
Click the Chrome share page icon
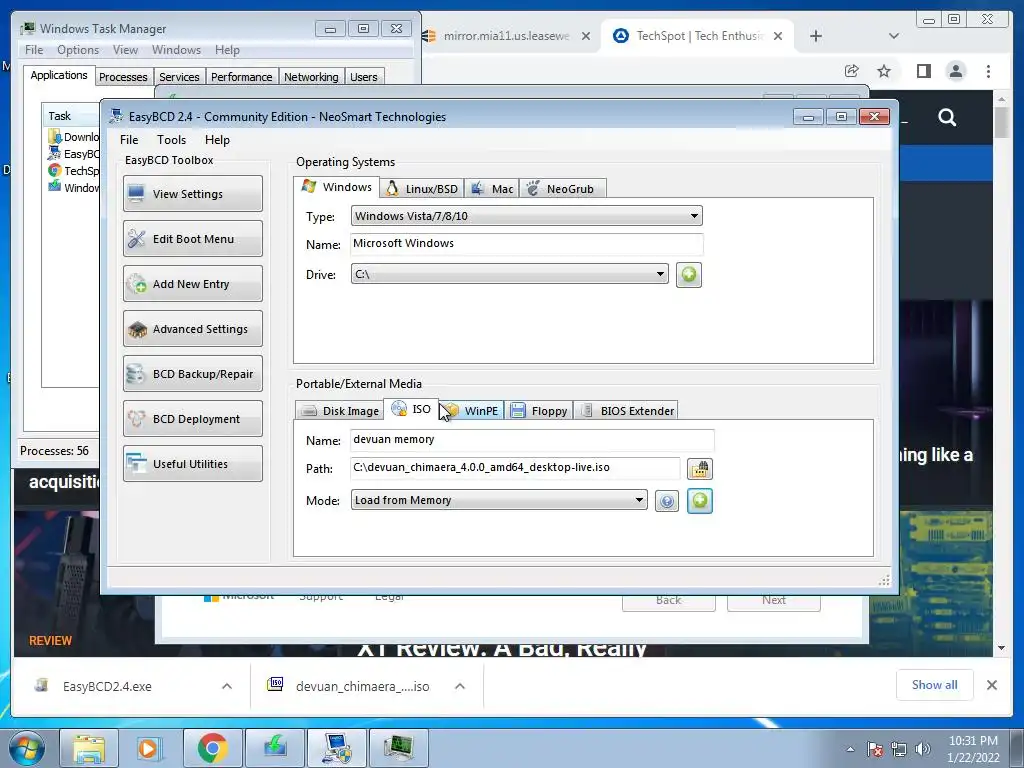coord(851,71)
